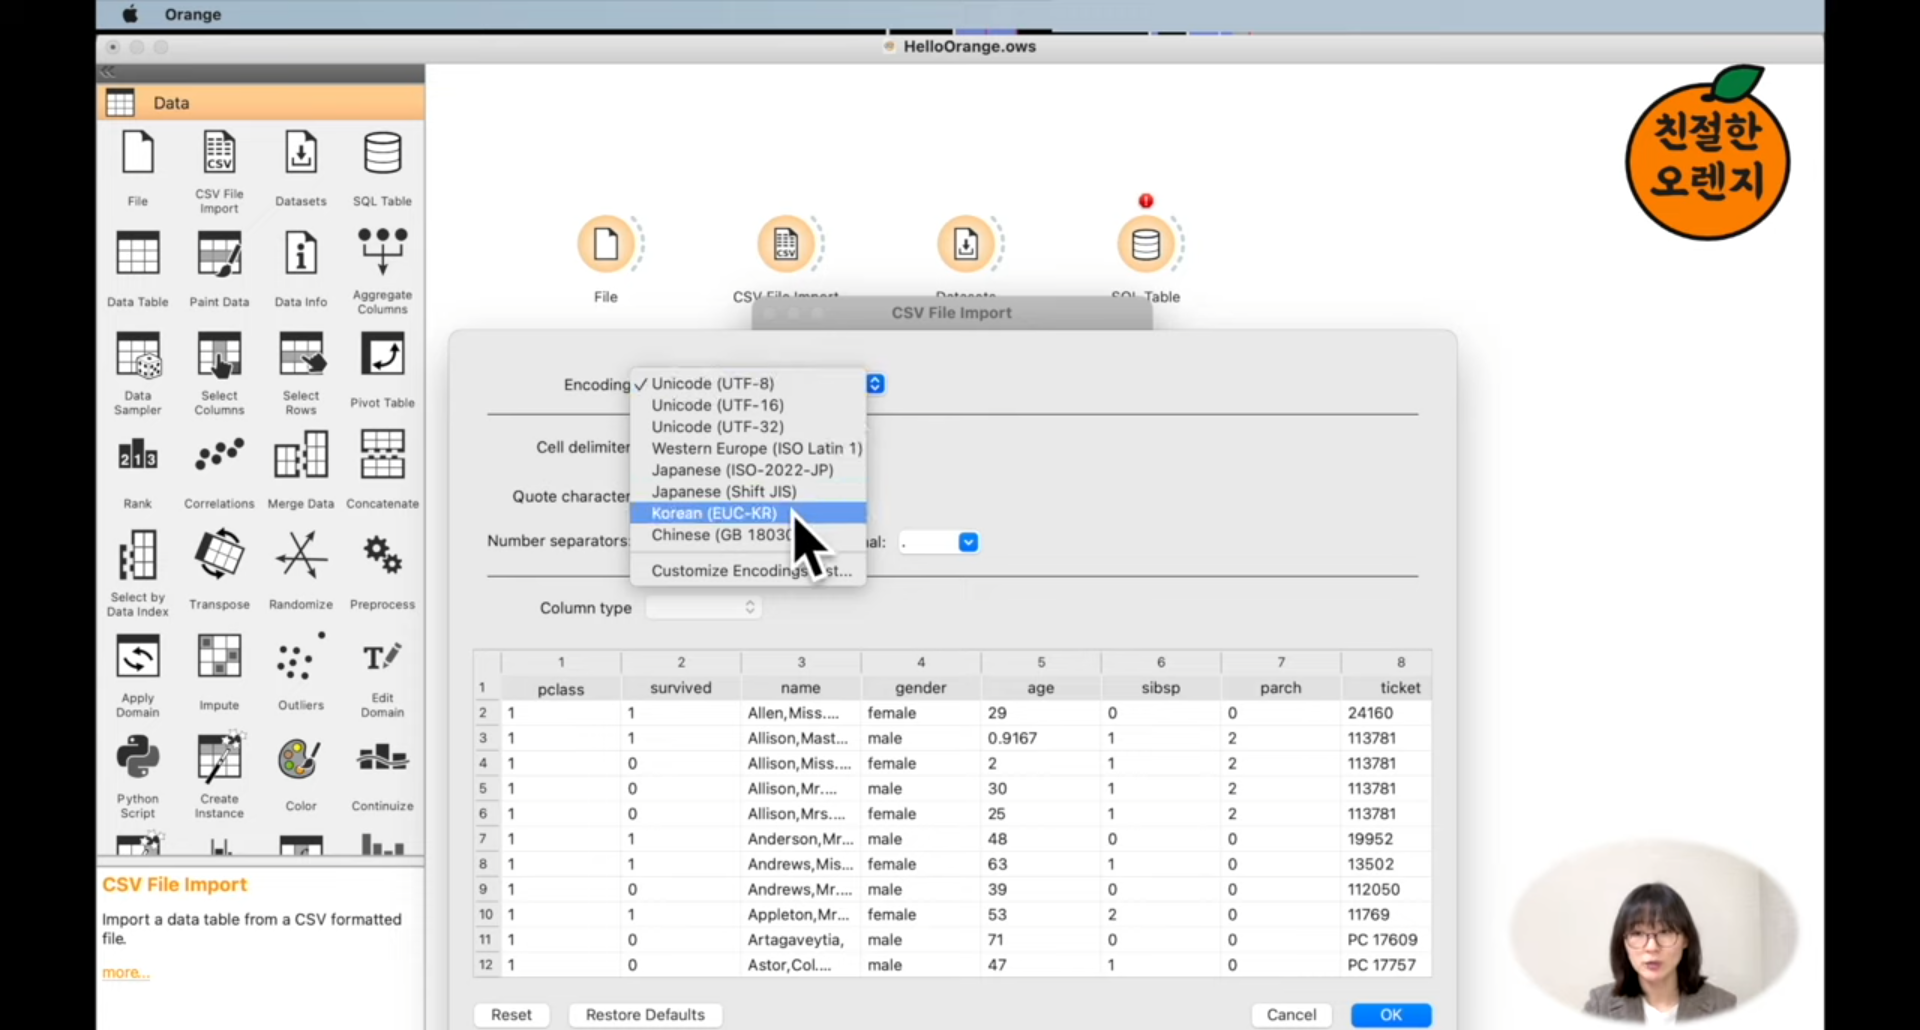Pick the Concatenate widget

point(382,471)
